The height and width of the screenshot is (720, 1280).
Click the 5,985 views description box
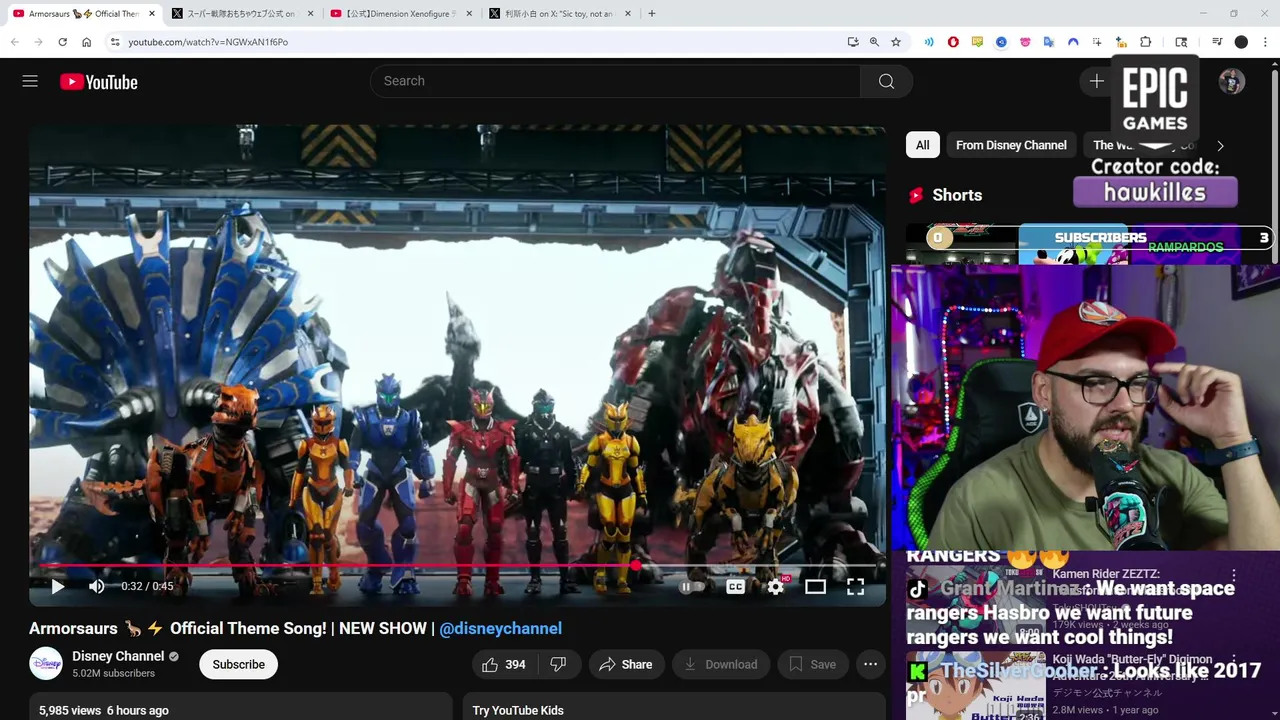coord(240,706)
